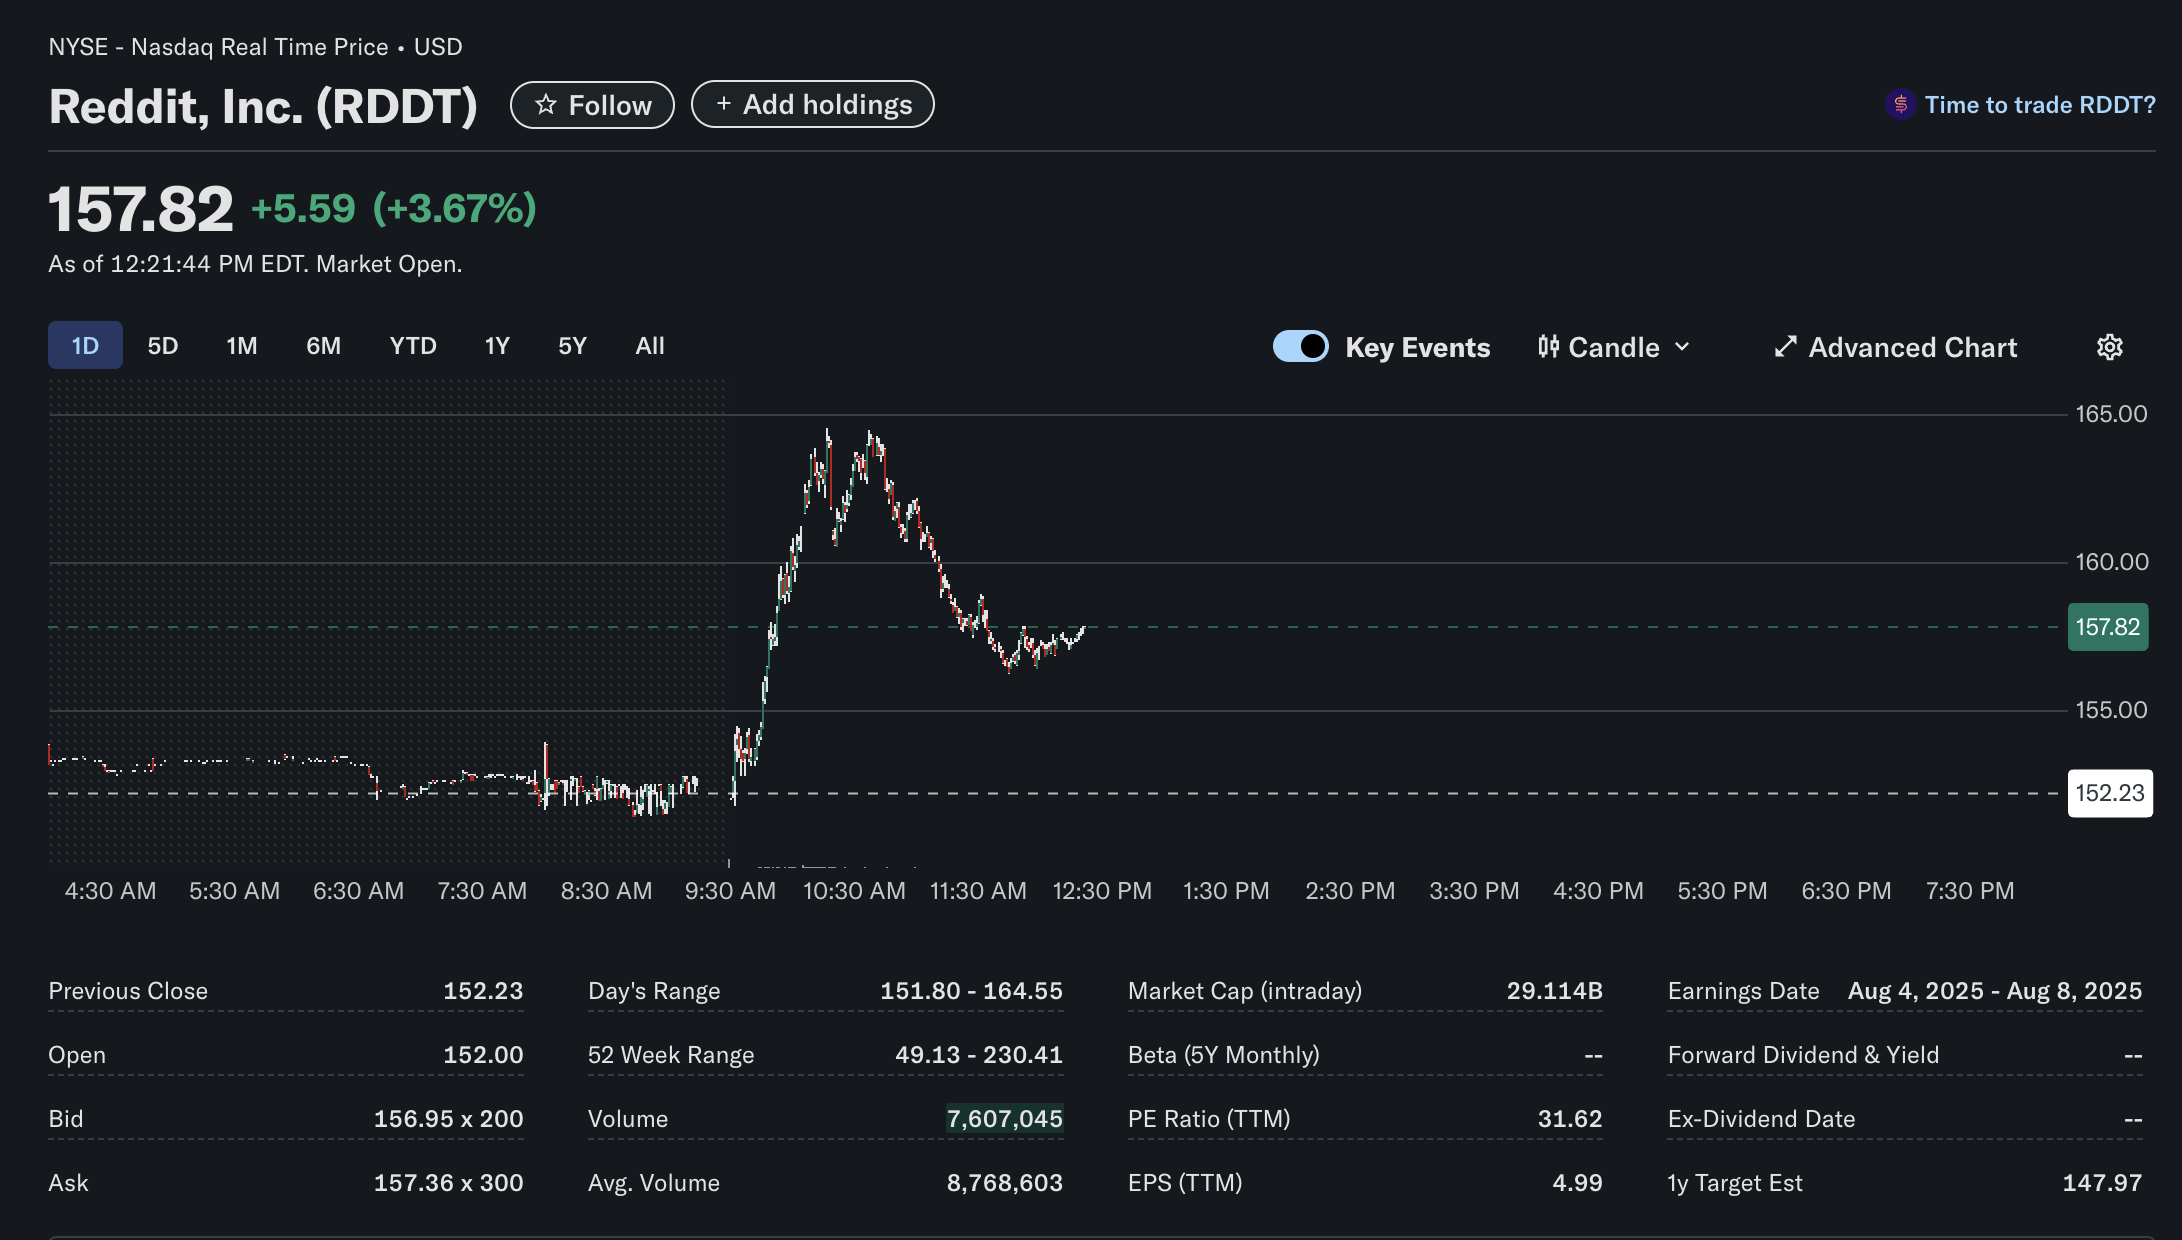Select the 6M time range

(323, 346)
